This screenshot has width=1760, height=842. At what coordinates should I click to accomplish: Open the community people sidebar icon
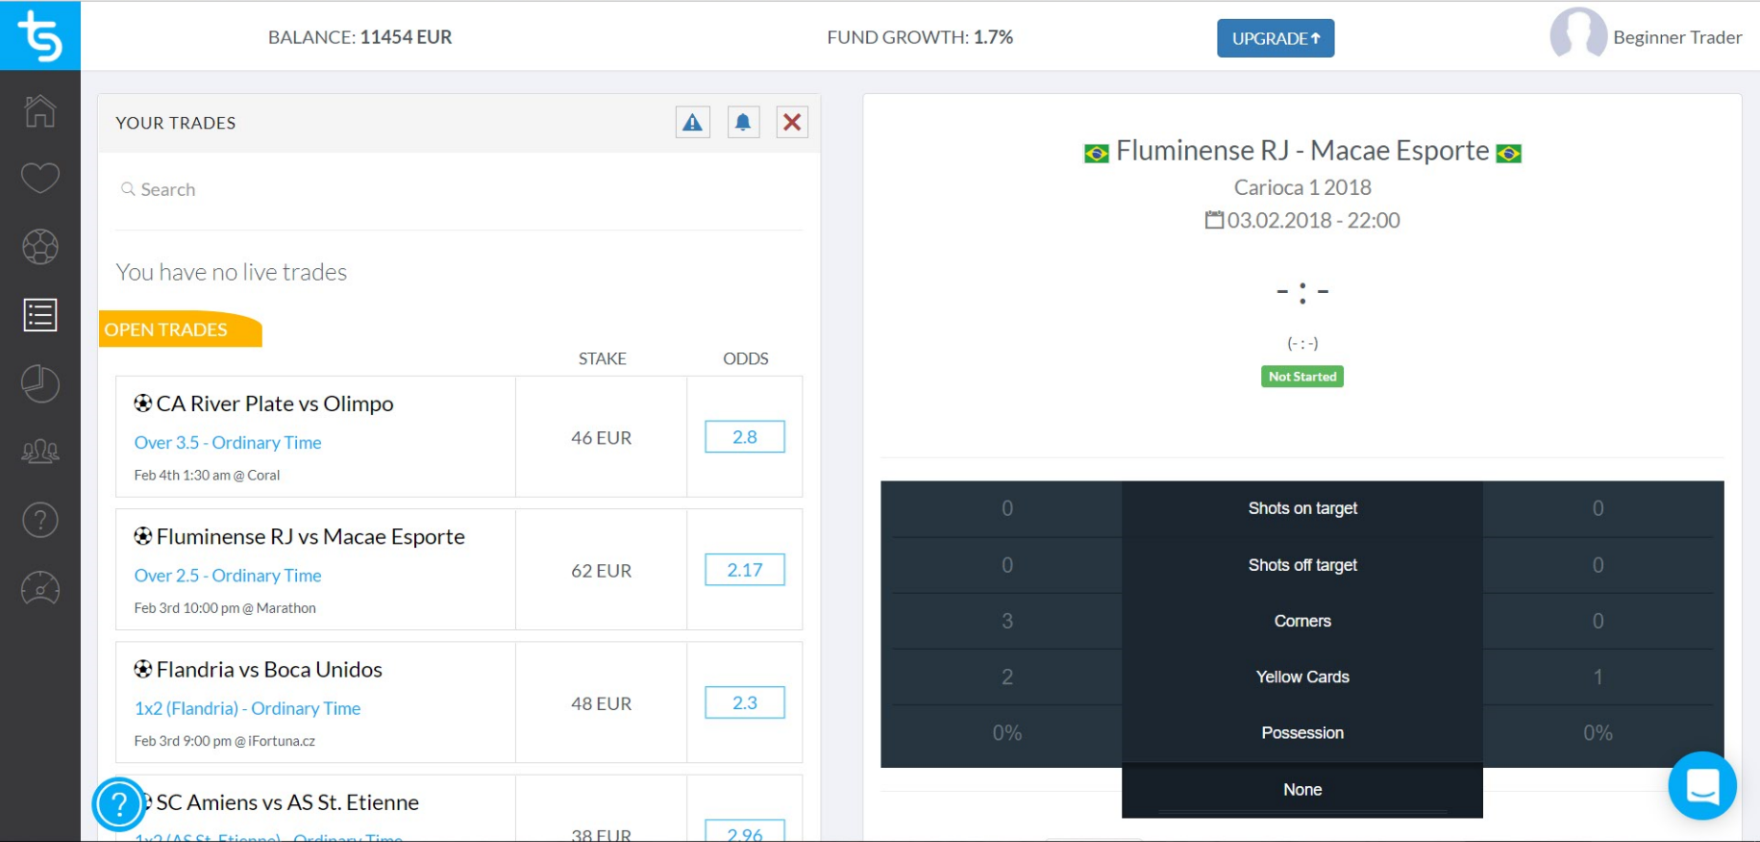[x=40, y=452]
